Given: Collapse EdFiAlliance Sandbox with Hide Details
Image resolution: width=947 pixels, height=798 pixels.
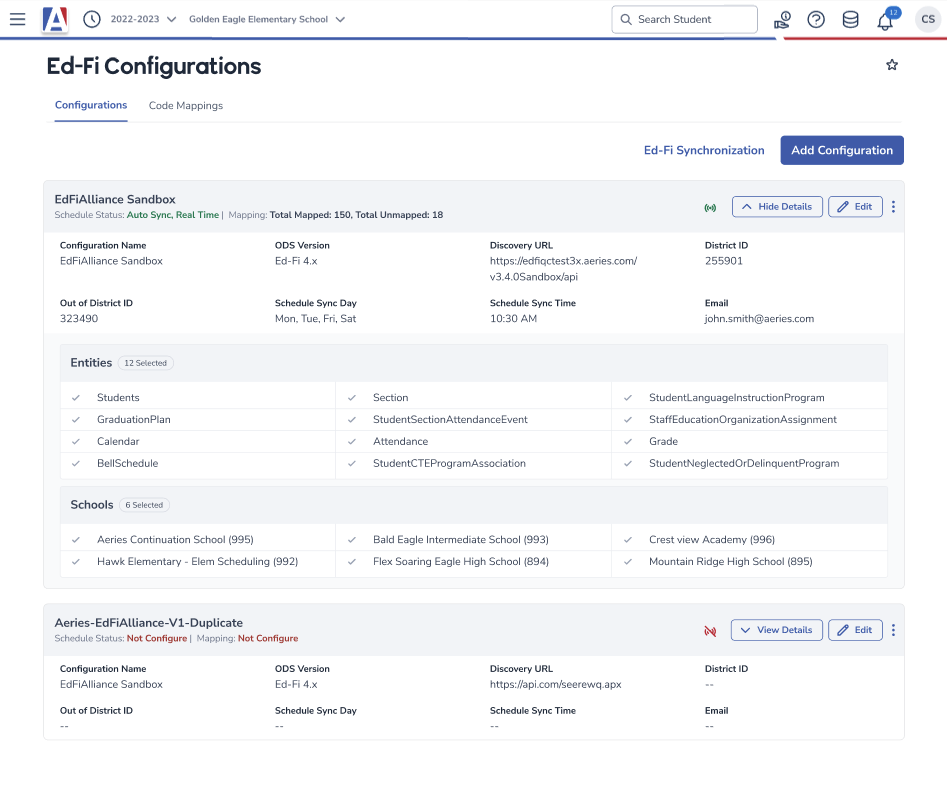Looking at the screenshot, I should 777,207.
